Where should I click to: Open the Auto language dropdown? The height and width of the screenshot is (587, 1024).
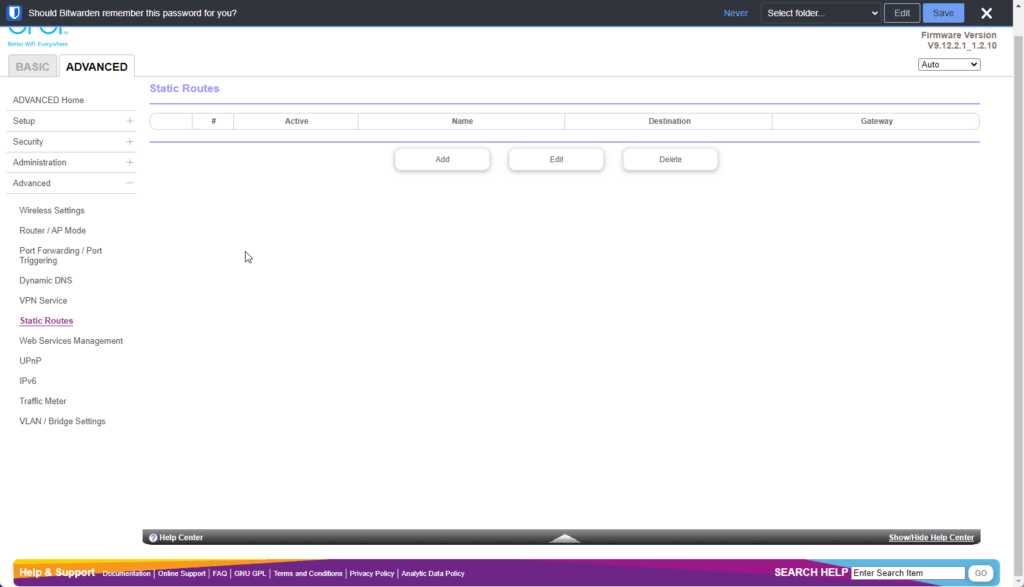point(949,65)
